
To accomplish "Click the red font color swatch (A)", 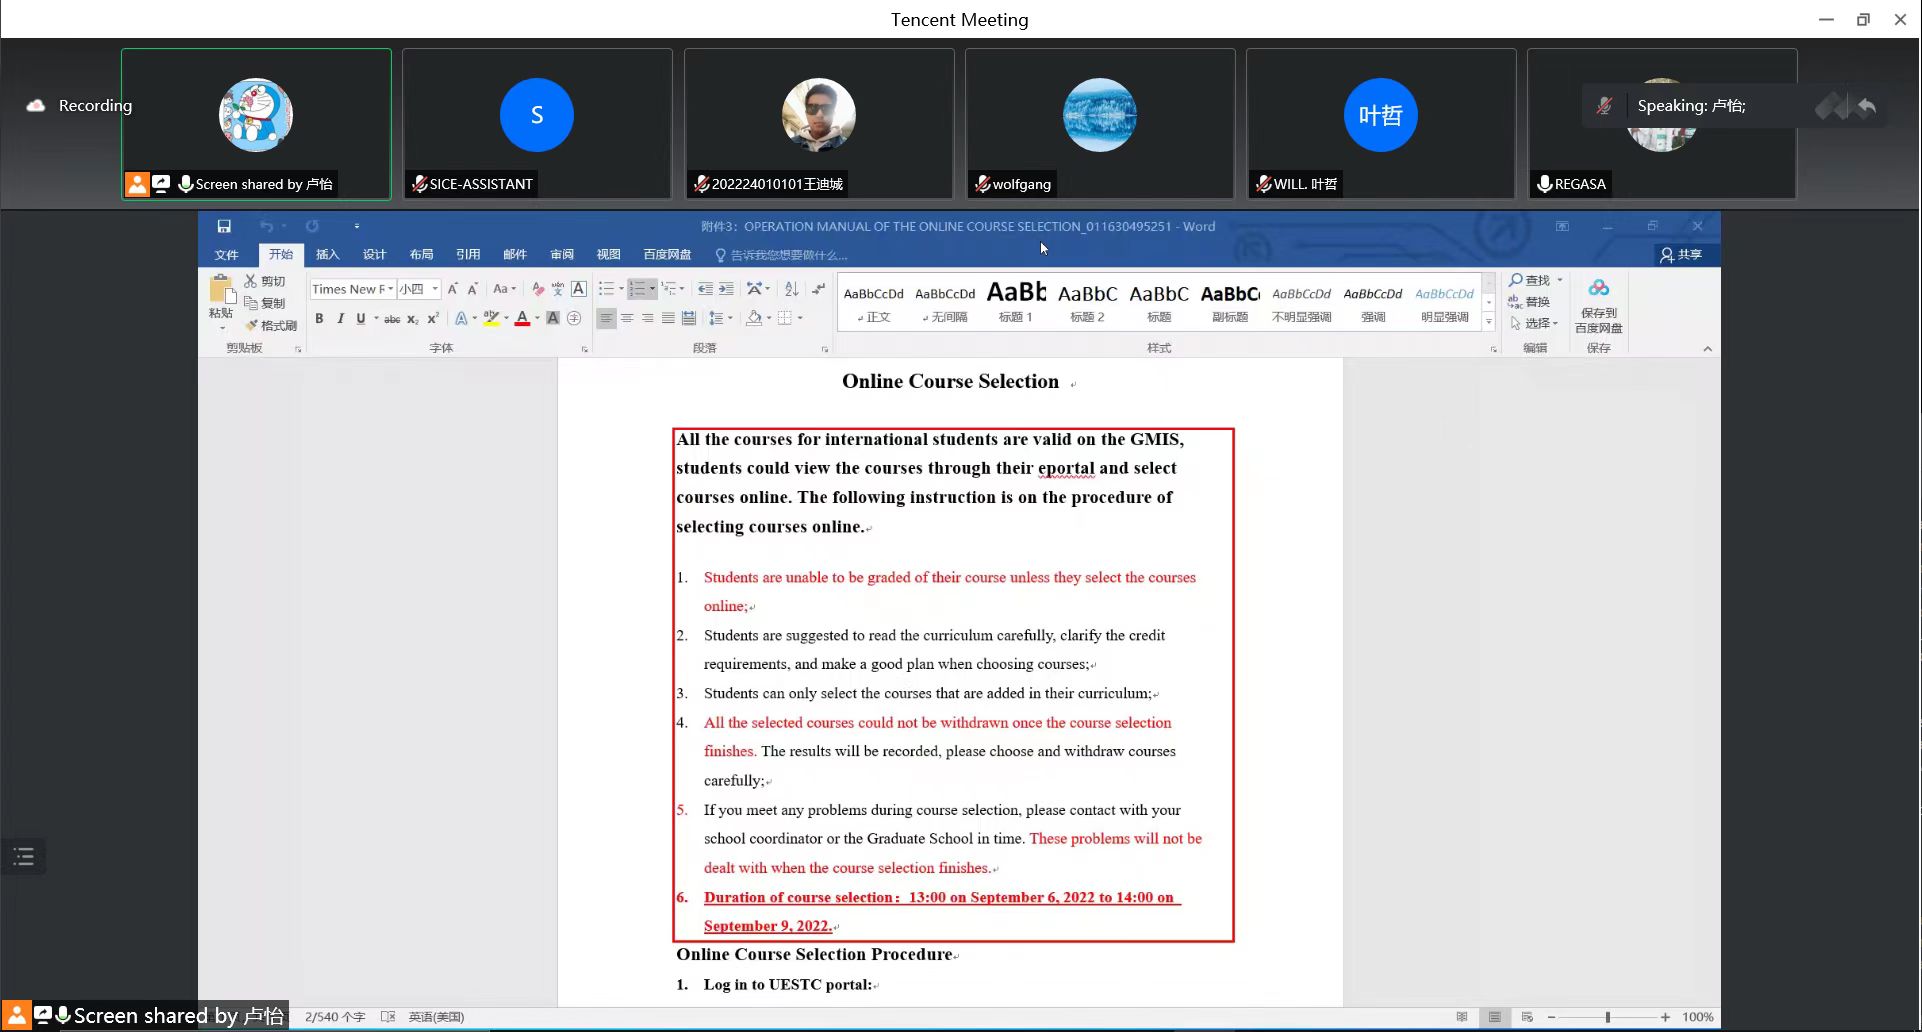I will tap(521, 318).
